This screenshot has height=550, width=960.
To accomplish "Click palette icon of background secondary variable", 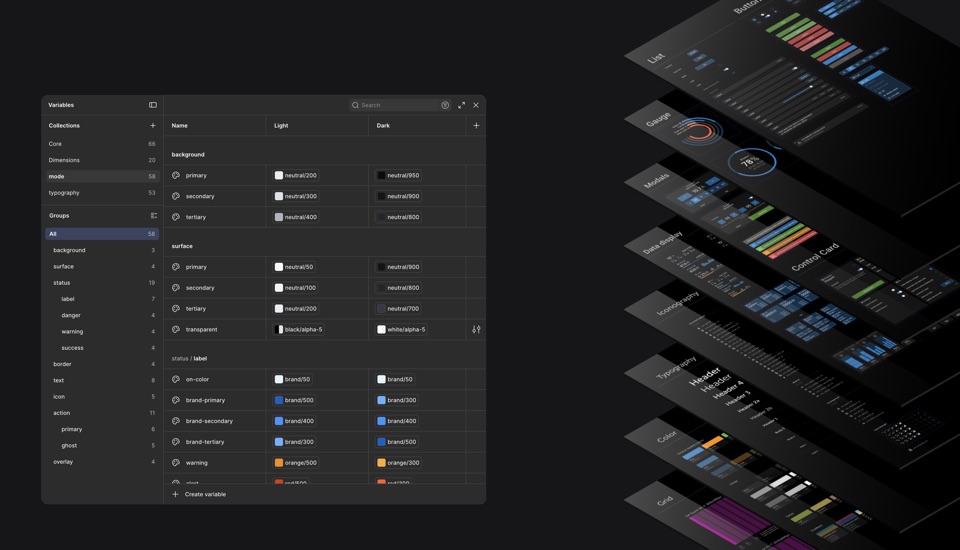I will (176, 196).
